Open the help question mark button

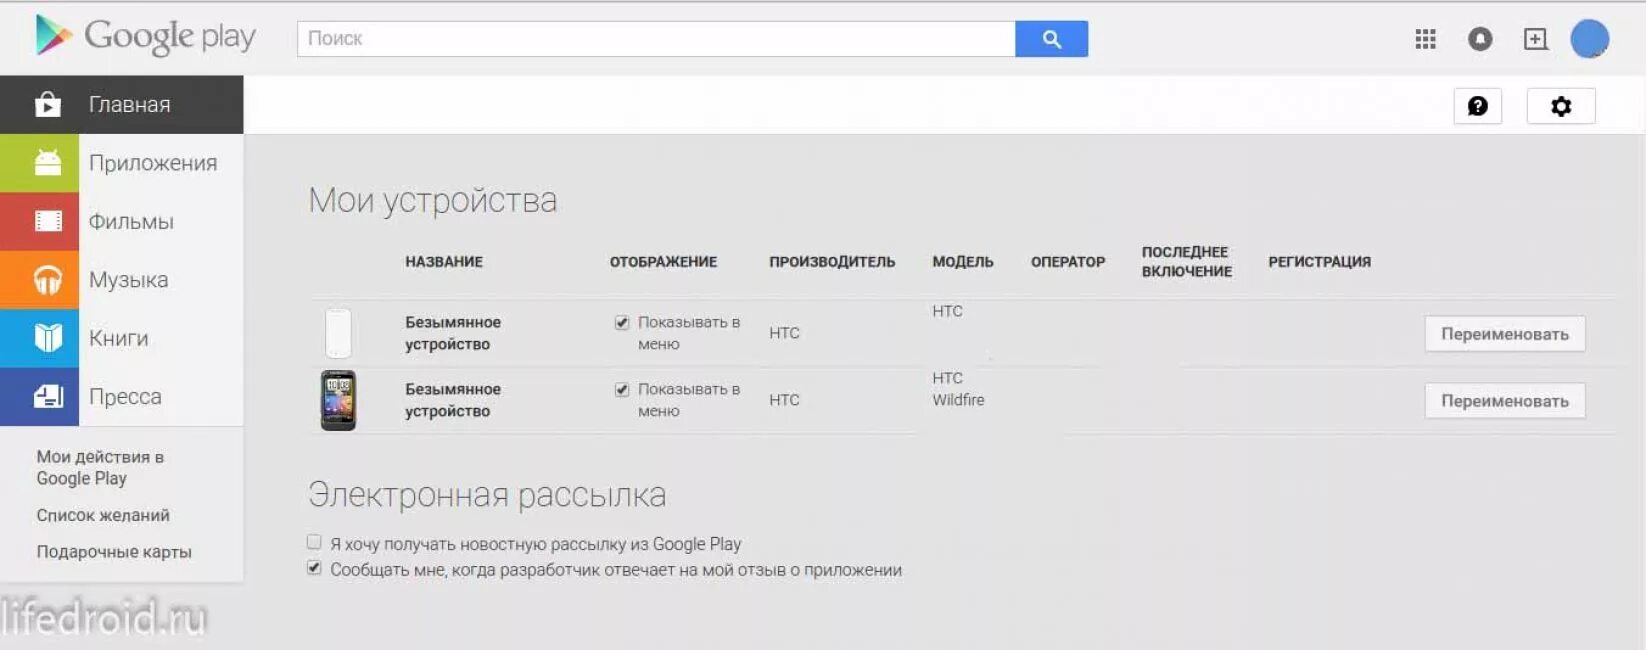(x=1477, y=106)
